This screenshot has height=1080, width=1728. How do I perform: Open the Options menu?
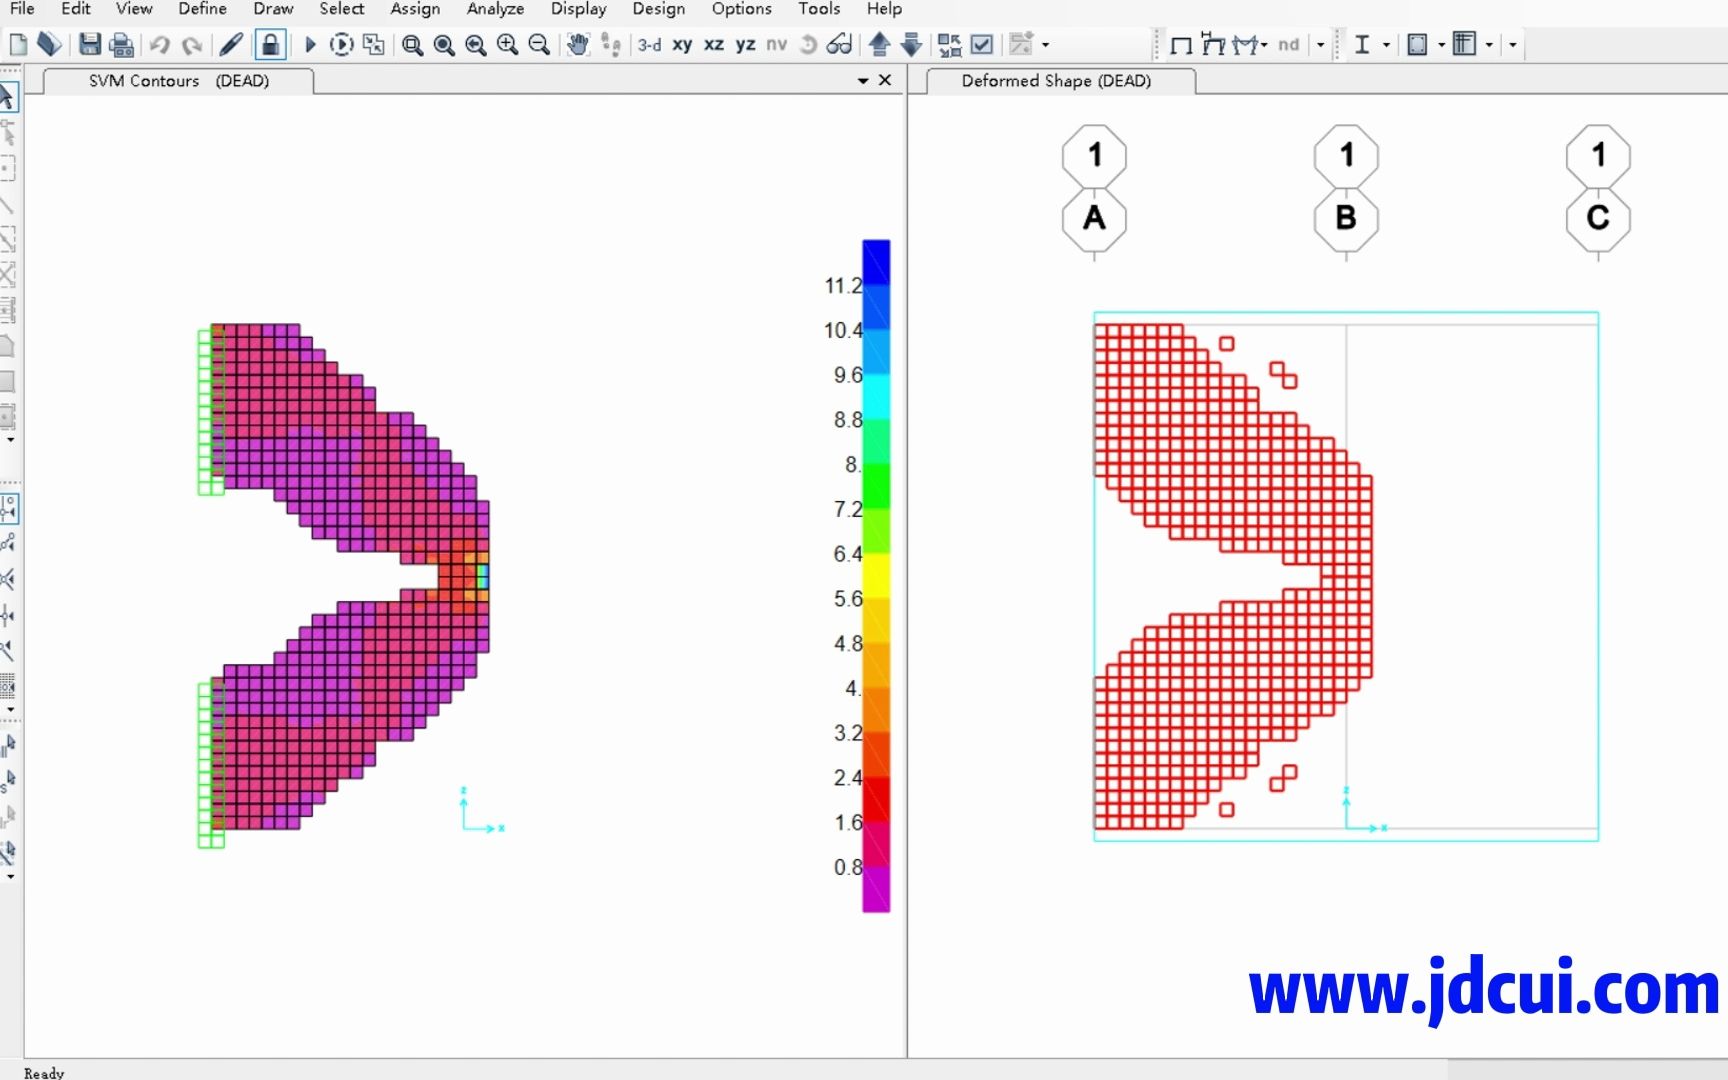[741, 9]
